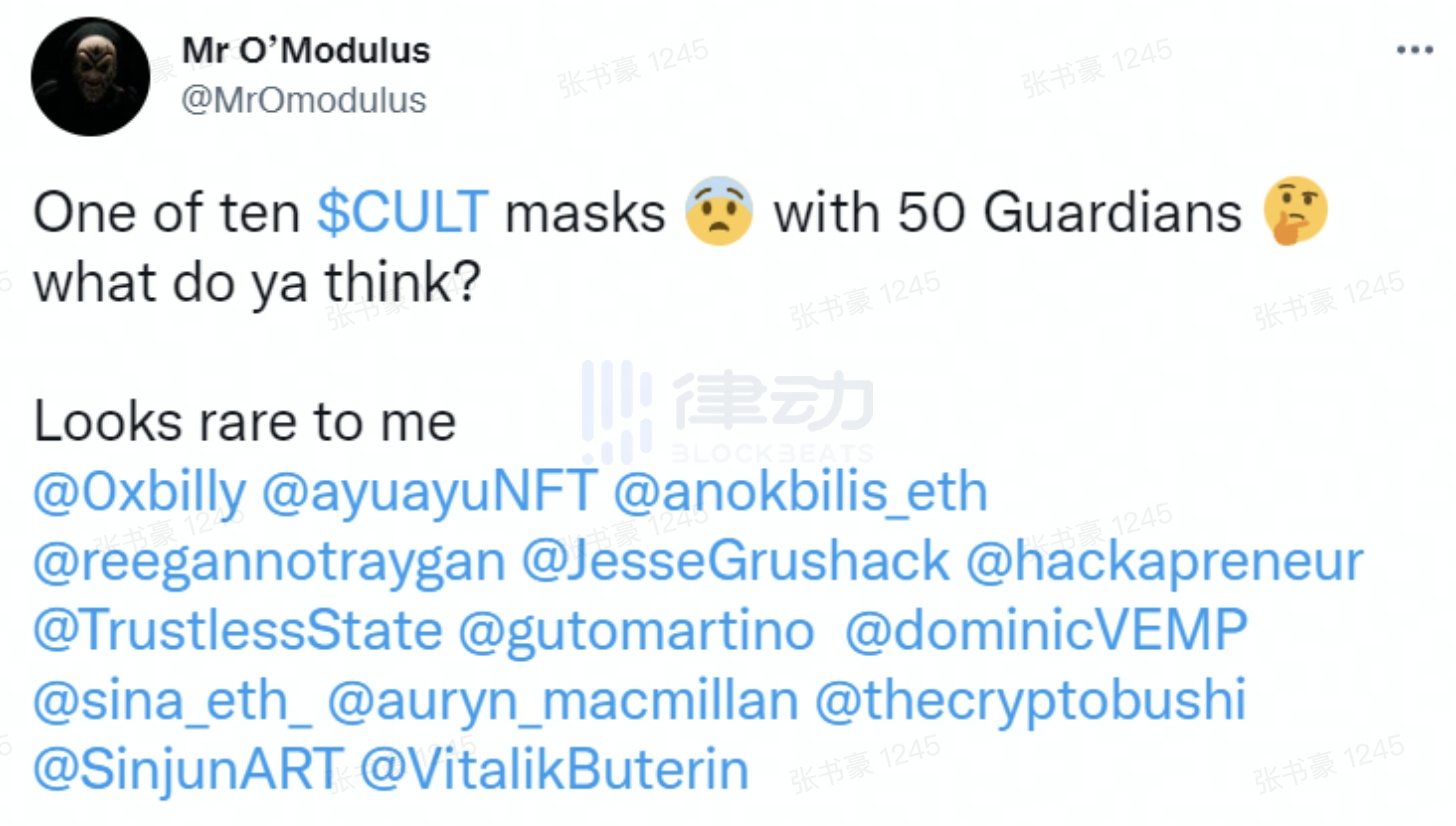The image size is (1456, 826).
Task: Open the three-dot more options menu
Action: 1414,50
